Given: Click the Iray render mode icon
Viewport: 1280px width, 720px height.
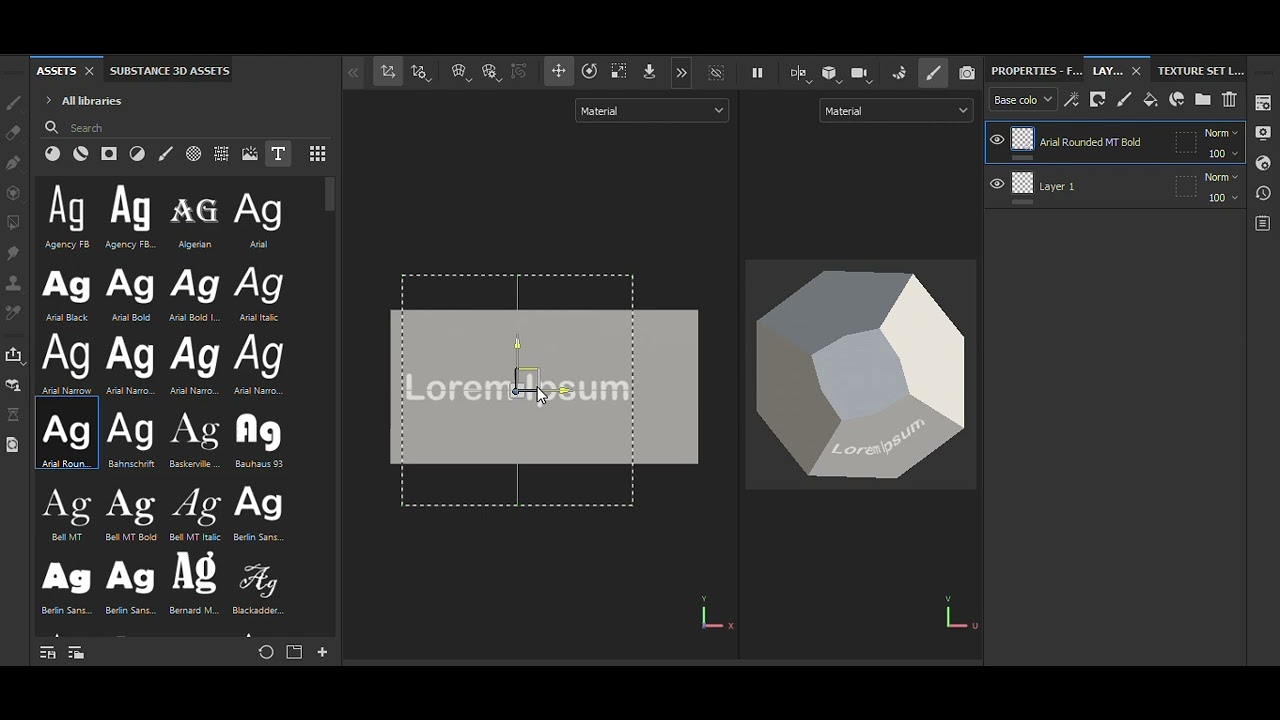Looking at the screenshot, I should coord(899,72).
